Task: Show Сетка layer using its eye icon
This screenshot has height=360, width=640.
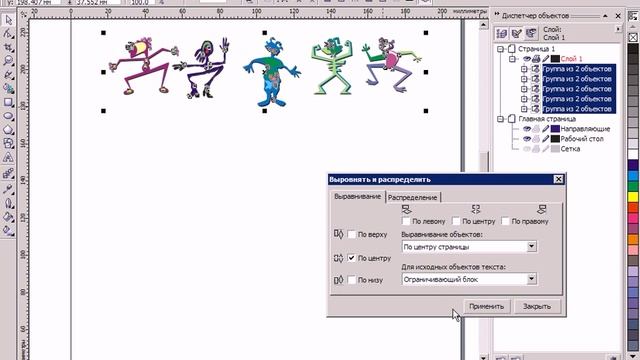Action: 527,149
